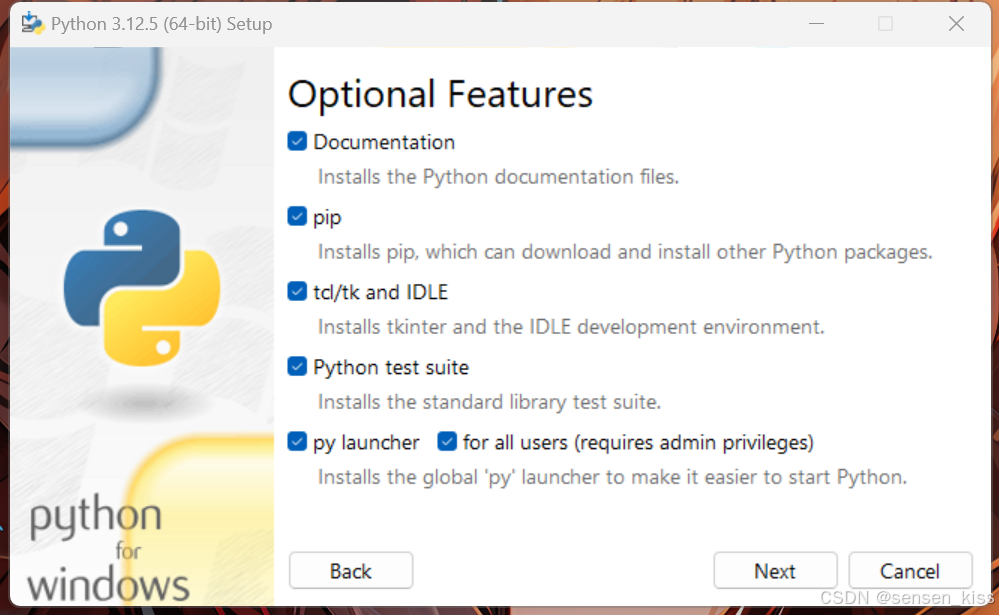Disable the tcl/tk and IDLE option
Viewport: 999px width, 615px height.
coord(297,291)
